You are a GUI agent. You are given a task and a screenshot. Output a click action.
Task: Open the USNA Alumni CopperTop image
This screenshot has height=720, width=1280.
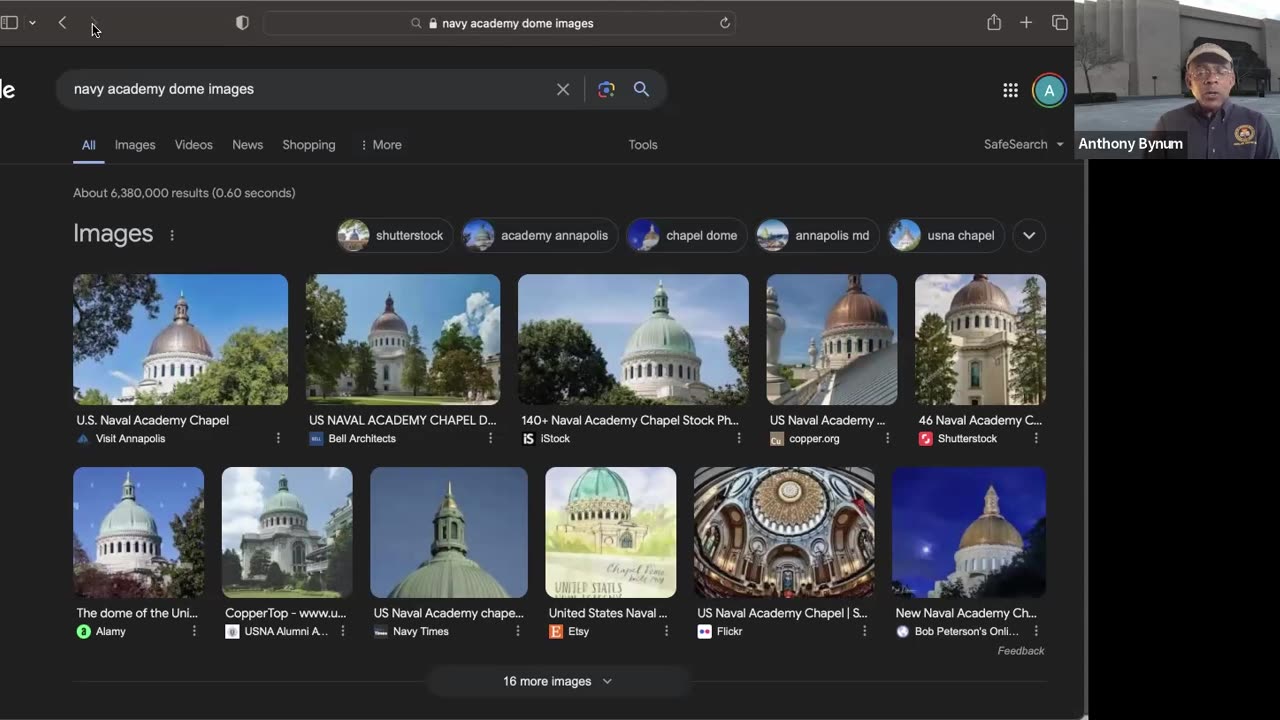(x=287, y=532)
